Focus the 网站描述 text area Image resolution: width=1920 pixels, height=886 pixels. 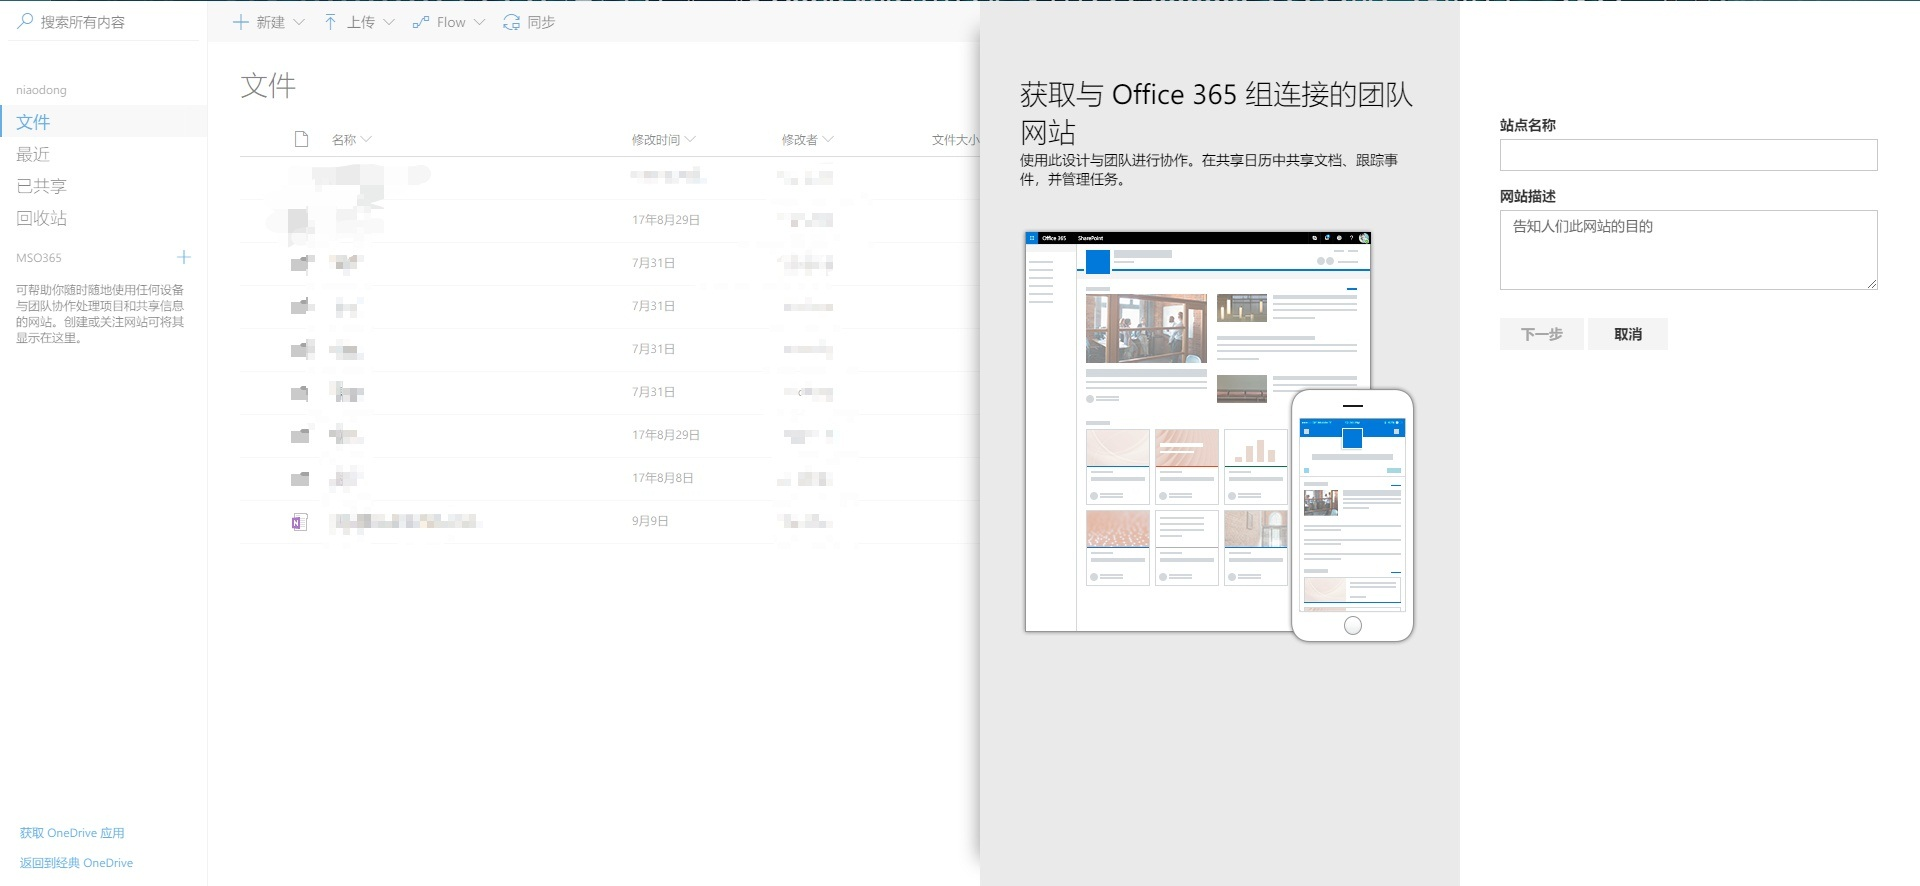[x=1688, y=250]
